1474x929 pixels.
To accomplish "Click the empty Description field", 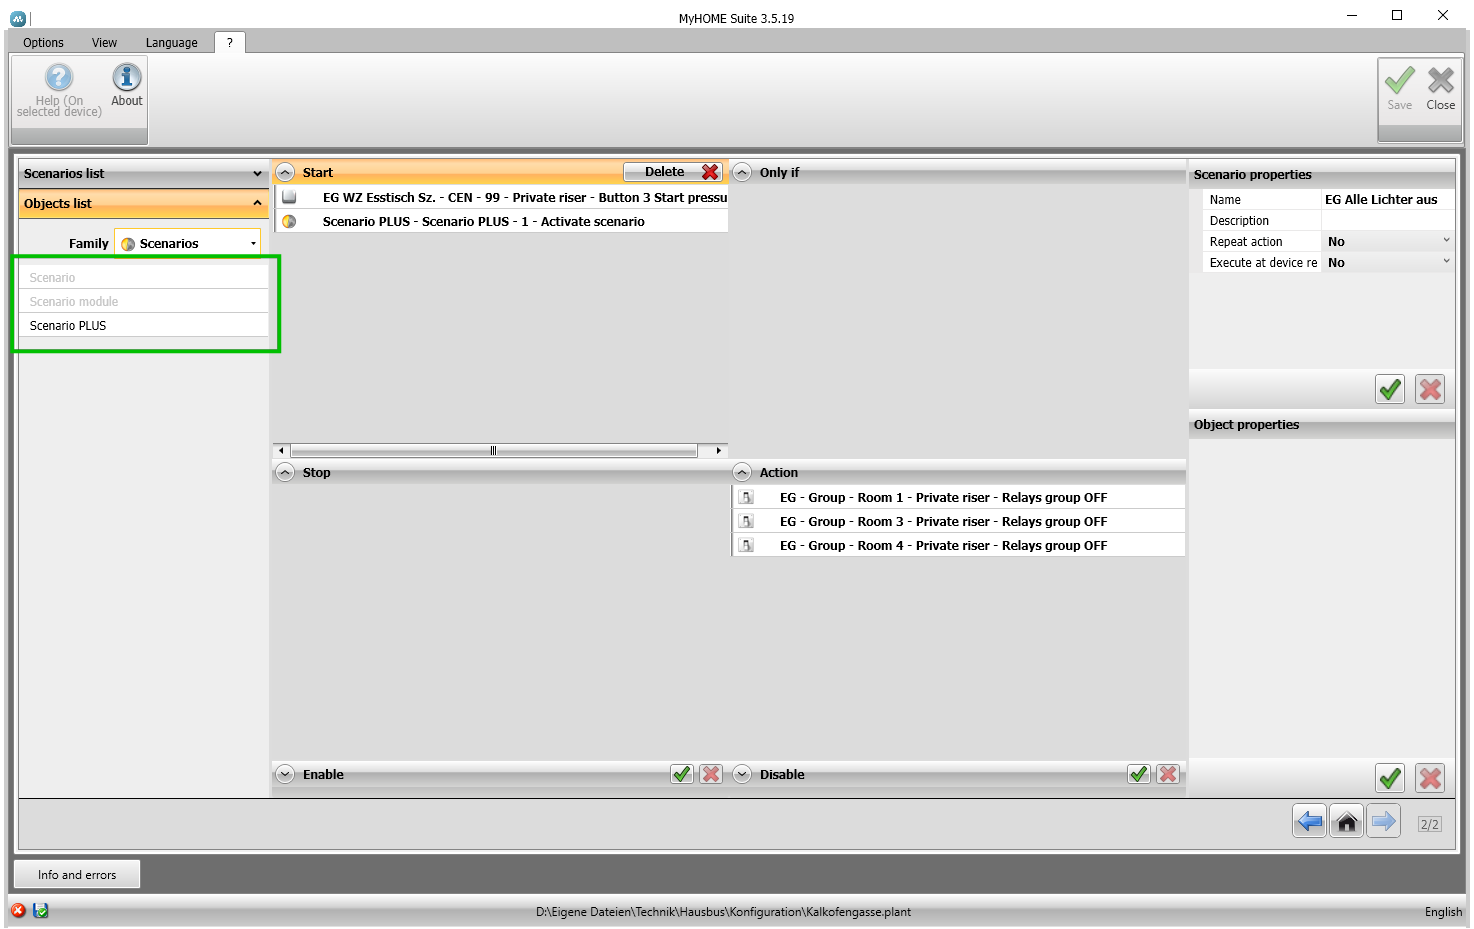I will (1388, 220).
